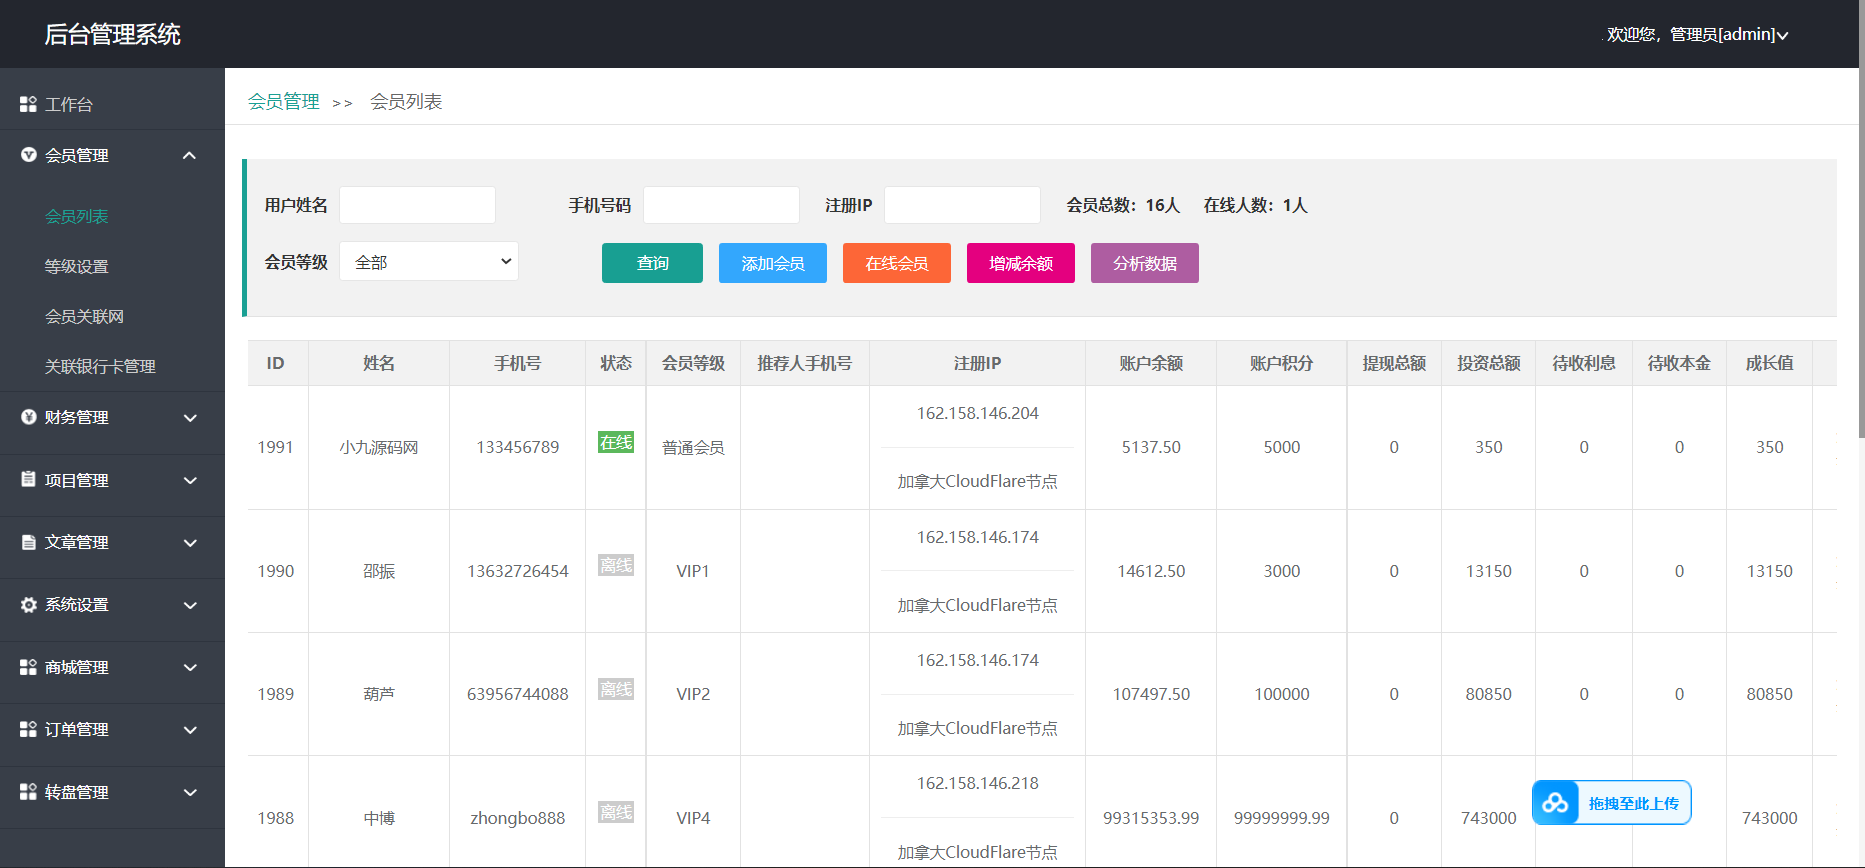Click the 增减余额 button

1021,263
